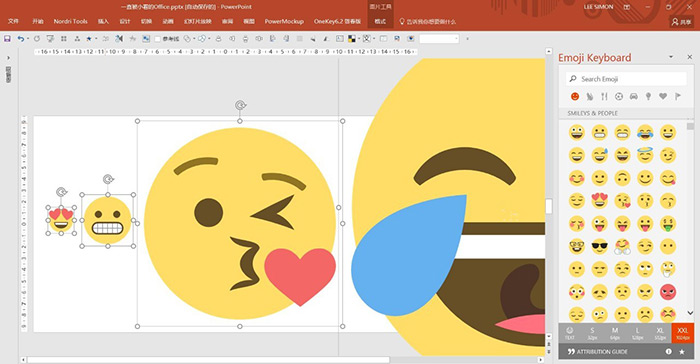The image size is (700, 364).
Task: Click the info icon in emoji footer
Action: [668, 351]
